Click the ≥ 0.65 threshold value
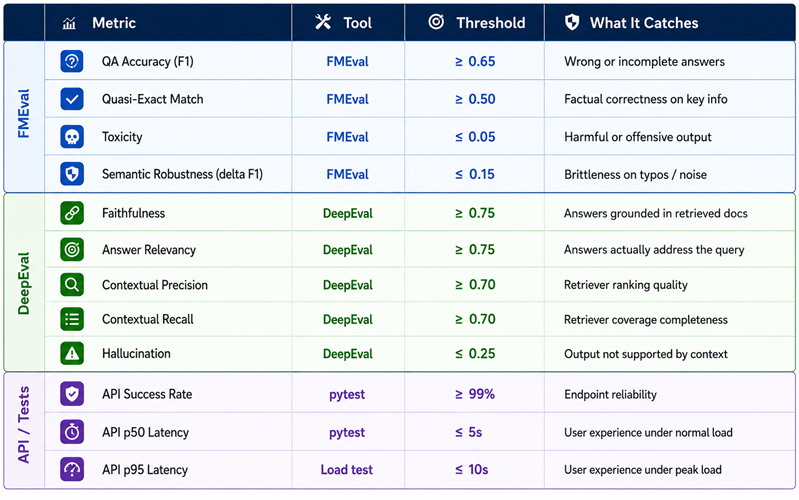Viewport: 799px width, 500px height. (475, 62)
